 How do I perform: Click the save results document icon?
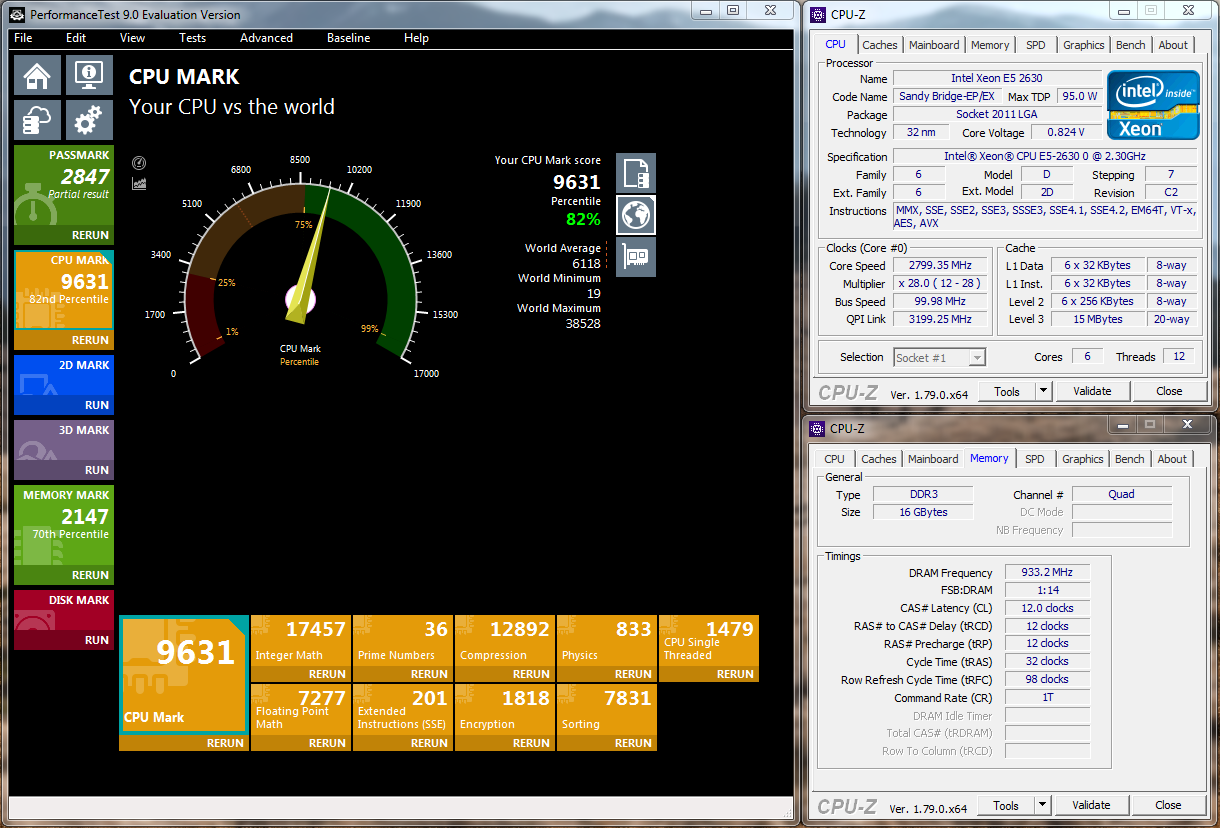[x=636, y=173]
